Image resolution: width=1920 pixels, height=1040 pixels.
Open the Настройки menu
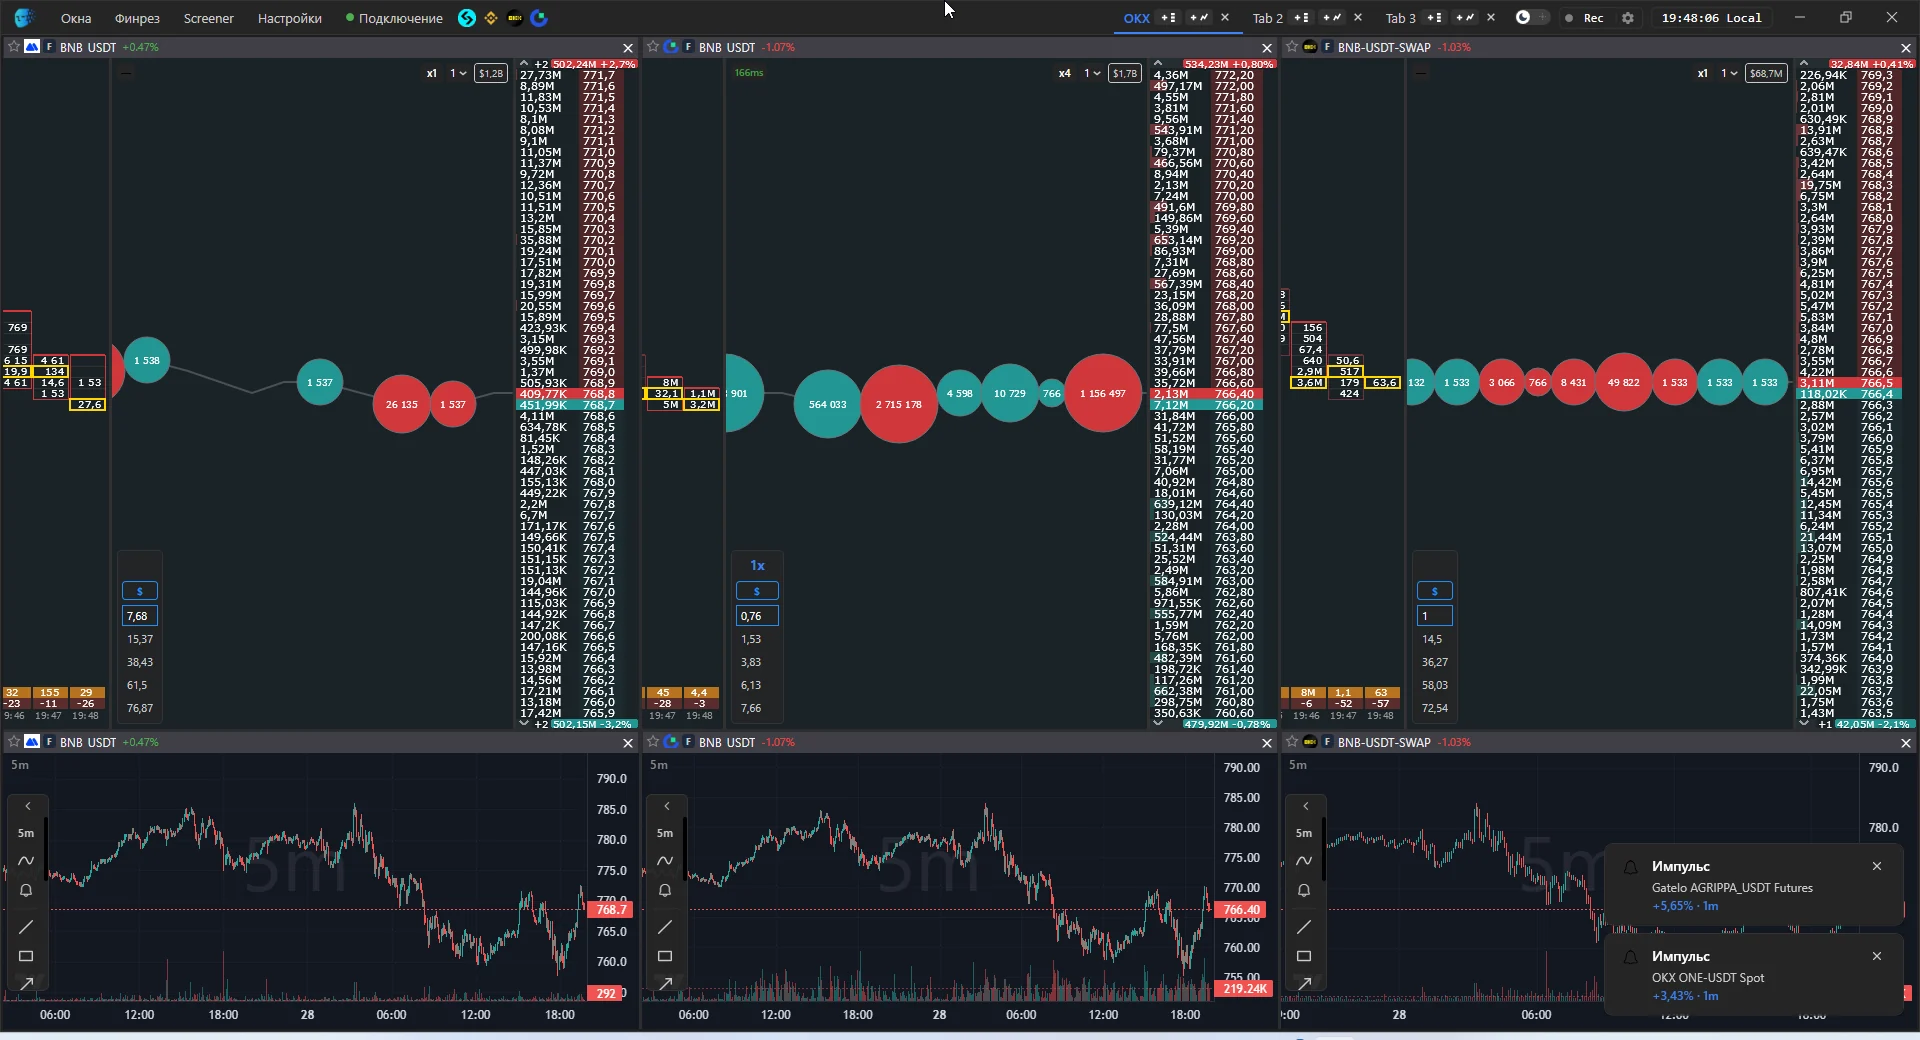pos(290,18)
